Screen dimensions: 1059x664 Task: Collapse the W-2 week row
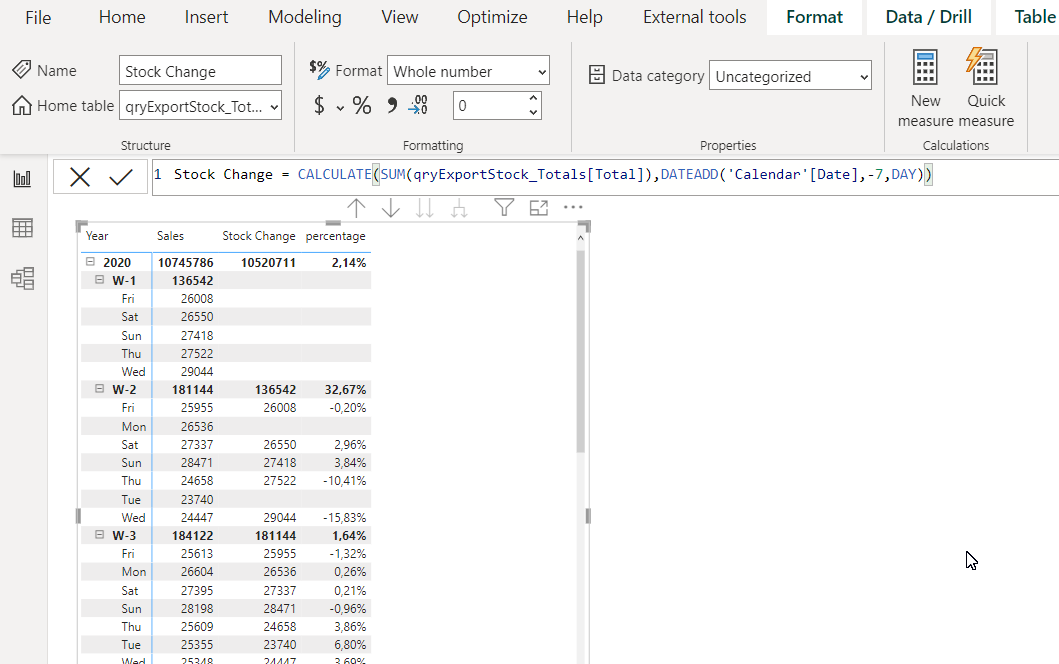tap(99, 388)
